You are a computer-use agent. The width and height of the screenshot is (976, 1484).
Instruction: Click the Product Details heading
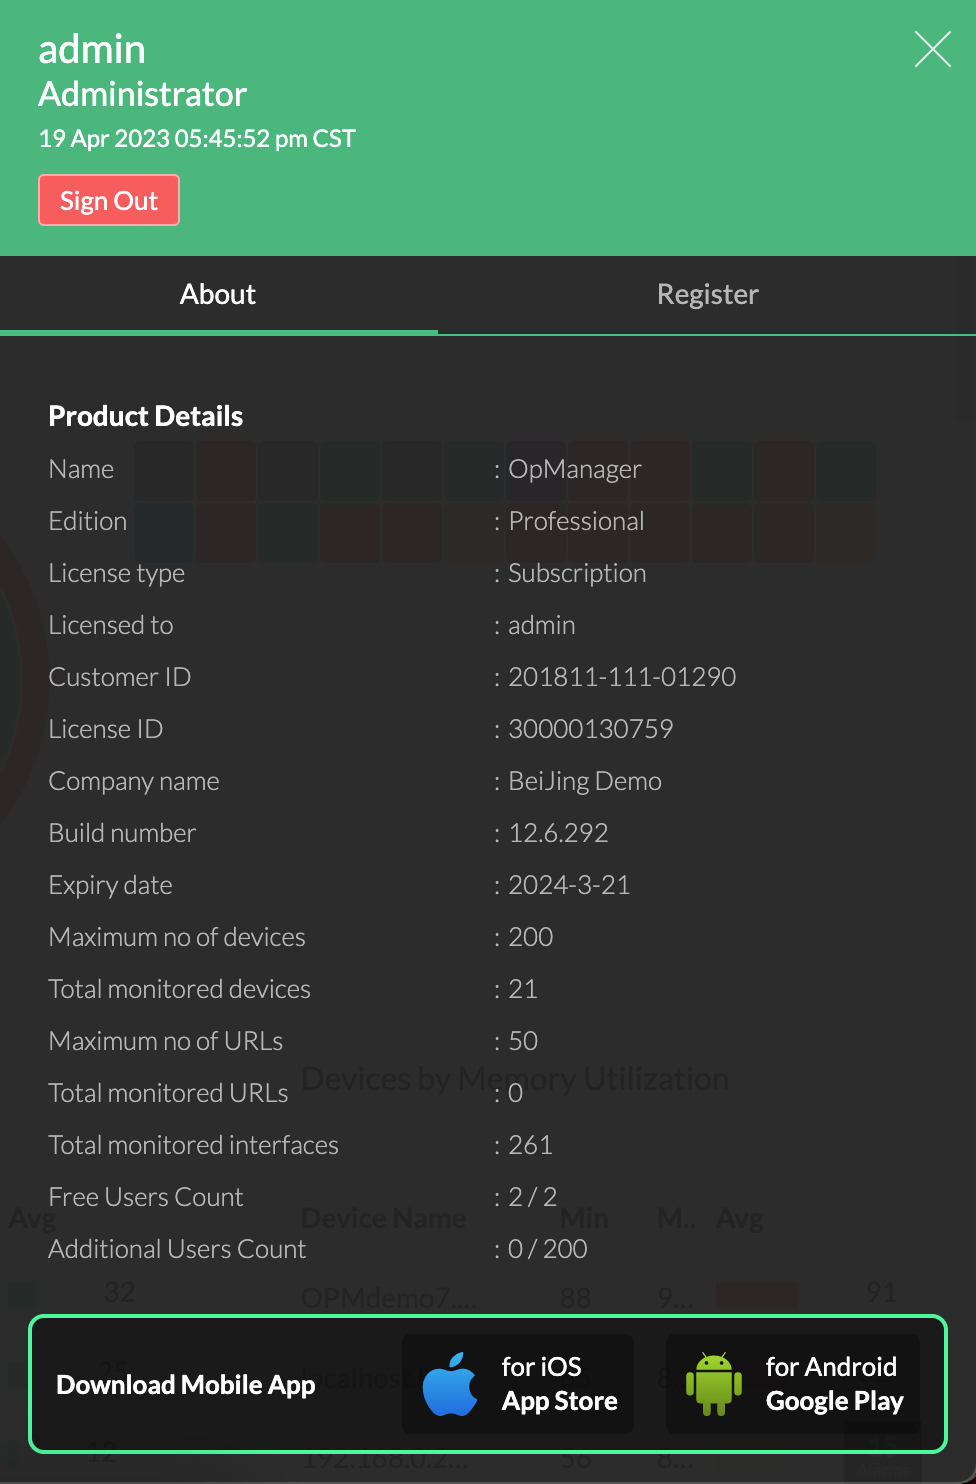pyautogui.click(x=146, y=416)
